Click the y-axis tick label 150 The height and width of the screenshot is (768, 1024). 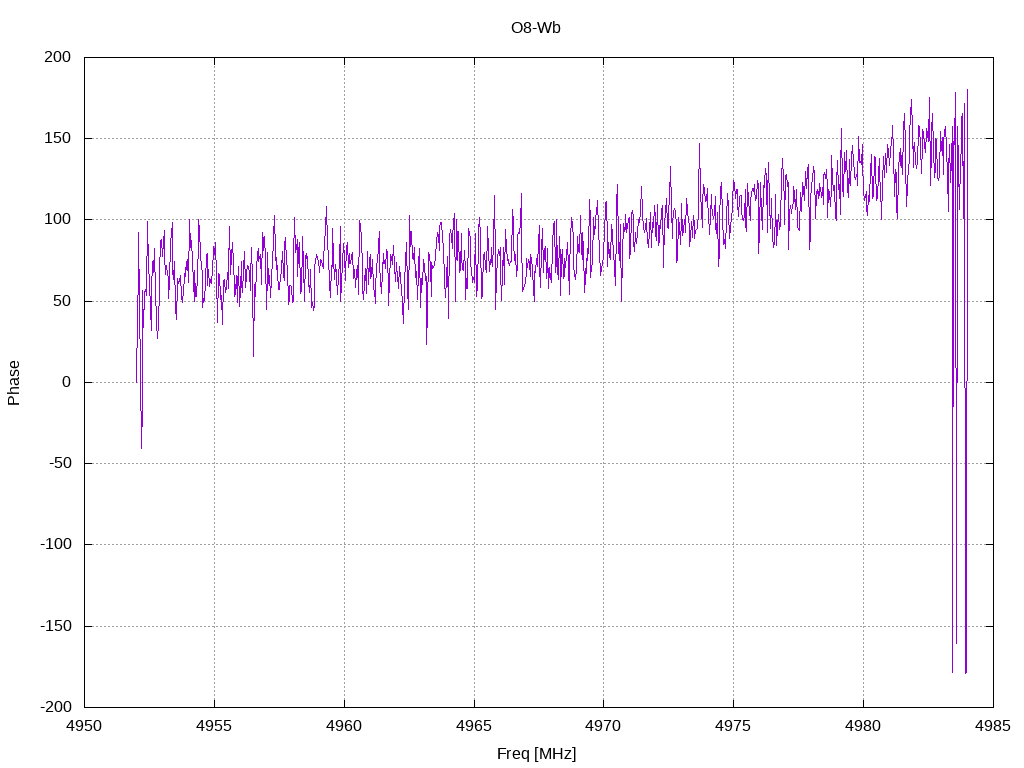(57, 138)
